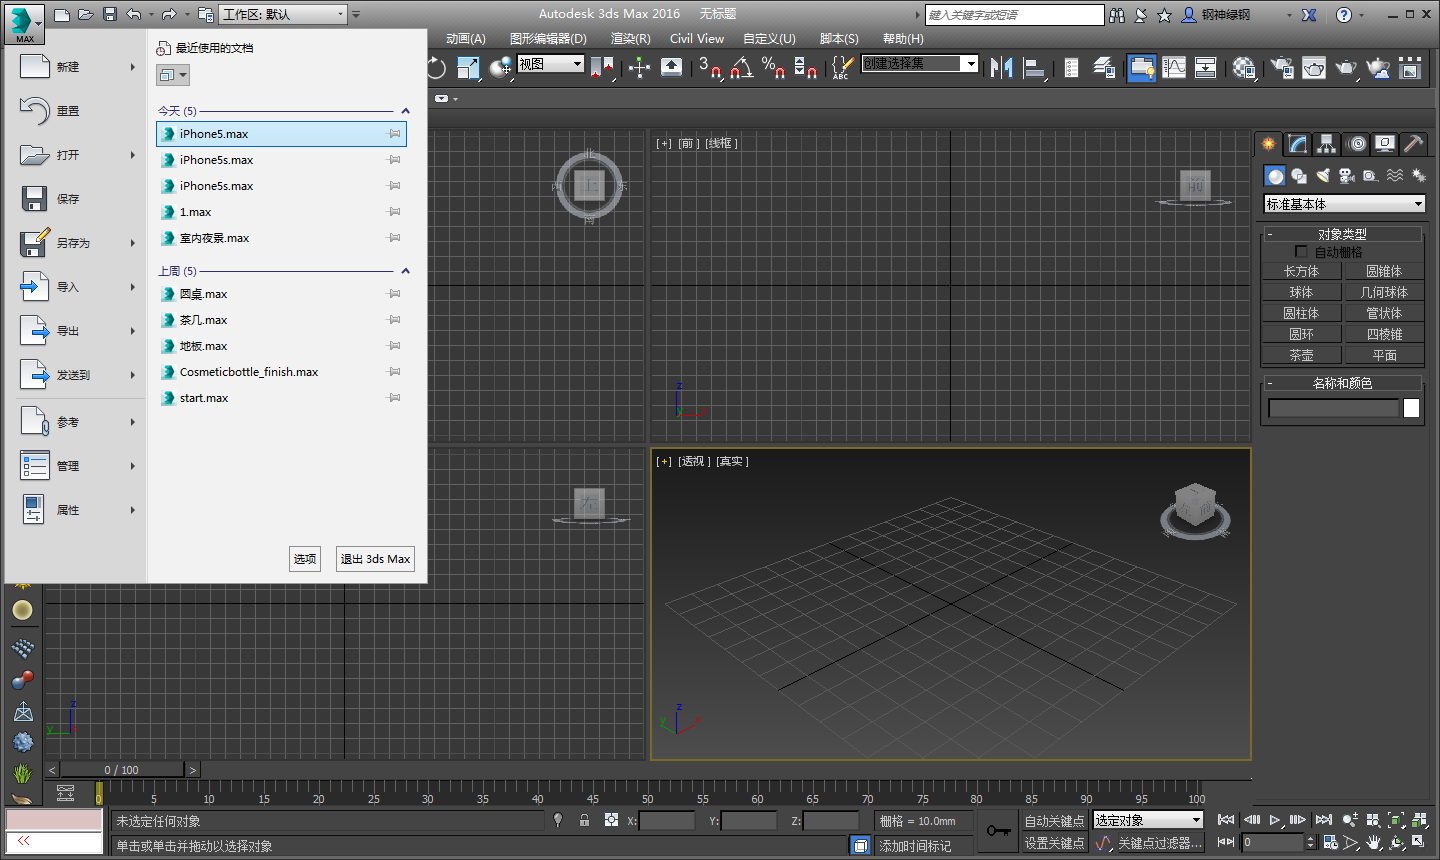Pin 茶几.max to the recent list
Image resolution: width=1440 pixels, height=860 pixels.
pos(394,320)
